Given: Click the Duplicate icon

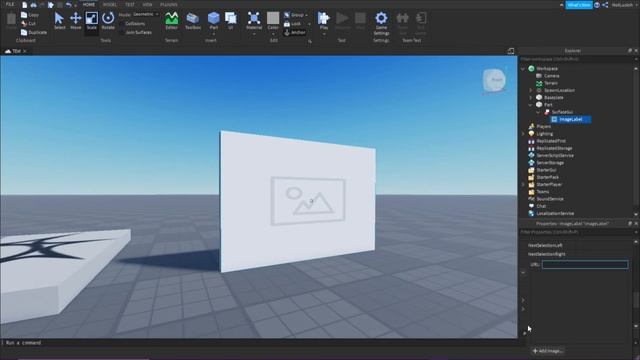Looking at the screenshot, I should pos(24,32).
